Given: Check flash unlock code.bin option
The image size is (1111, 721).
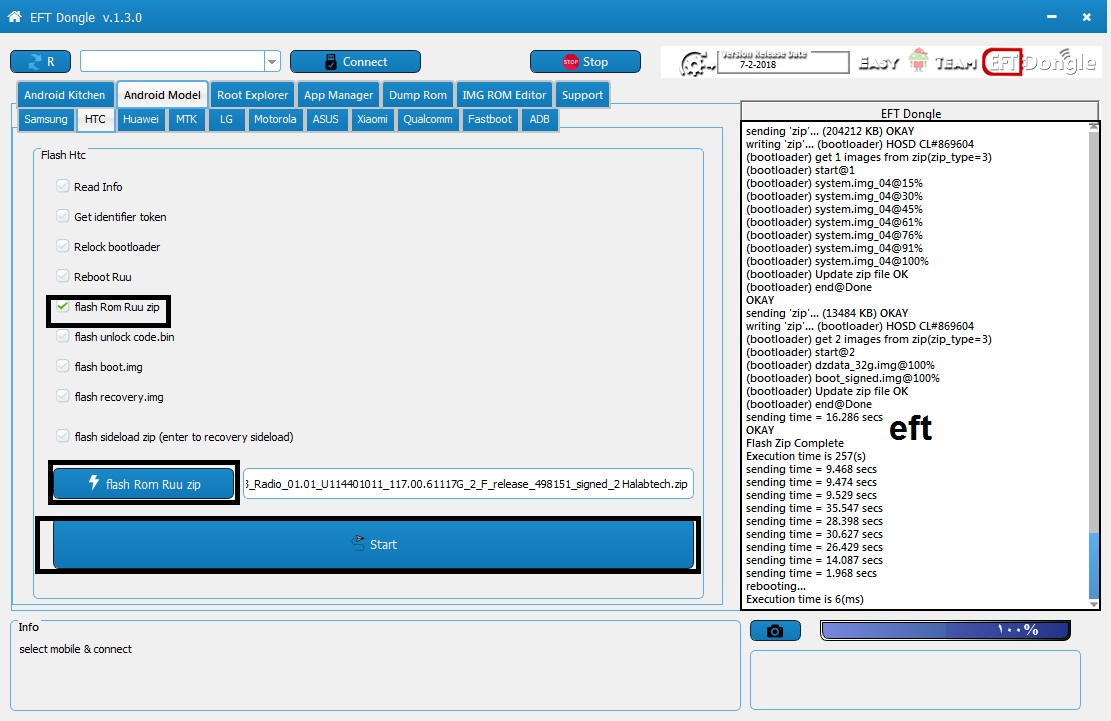Looking at the screenshot, I should pyautogui.click(x=62, y=336).
